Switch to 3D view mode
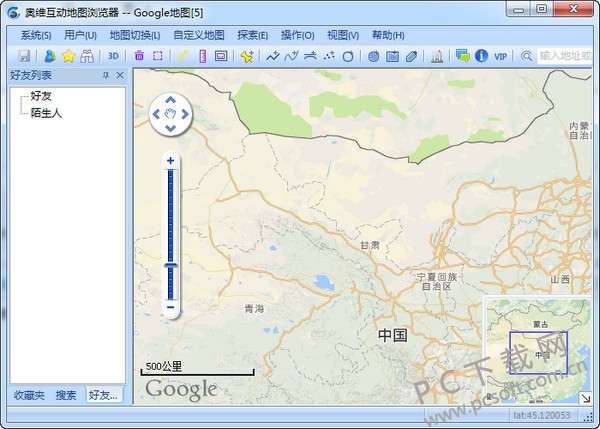The width and height of the screenshot is (600, 429). 113,56
